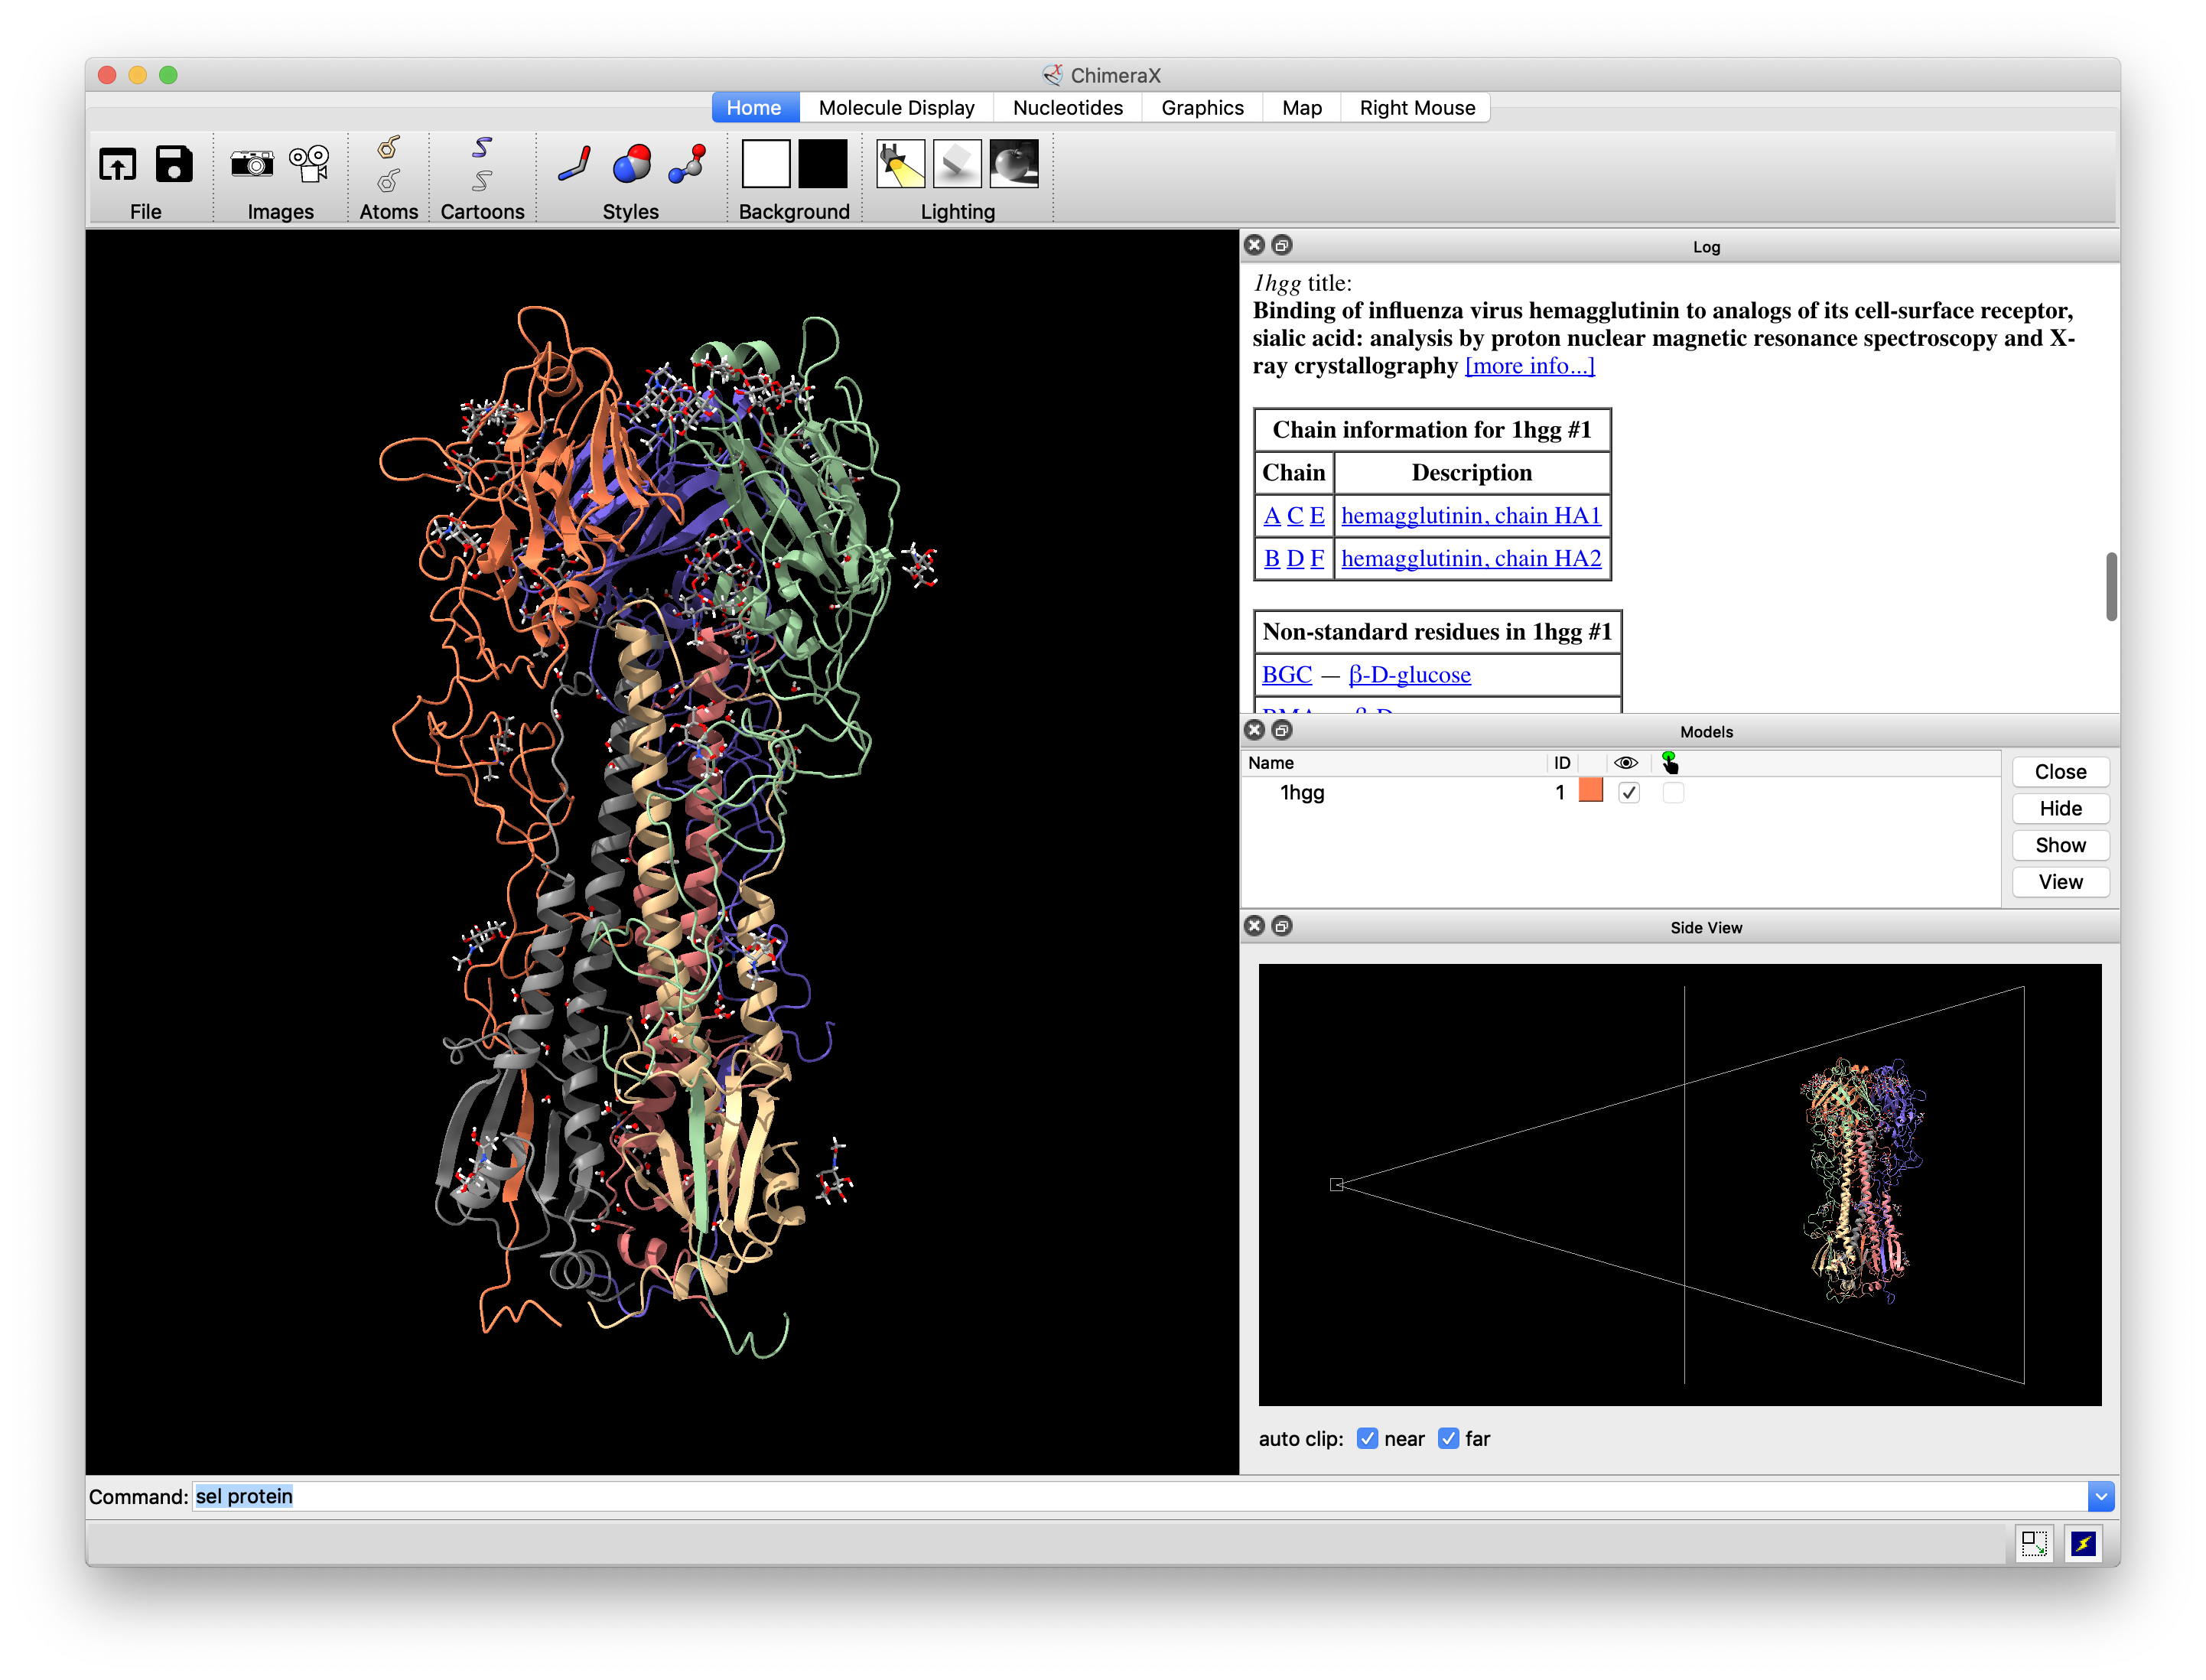Close the Log panel
This screenshot has width=2206, height=1680.
click(x=1254, y=245)
